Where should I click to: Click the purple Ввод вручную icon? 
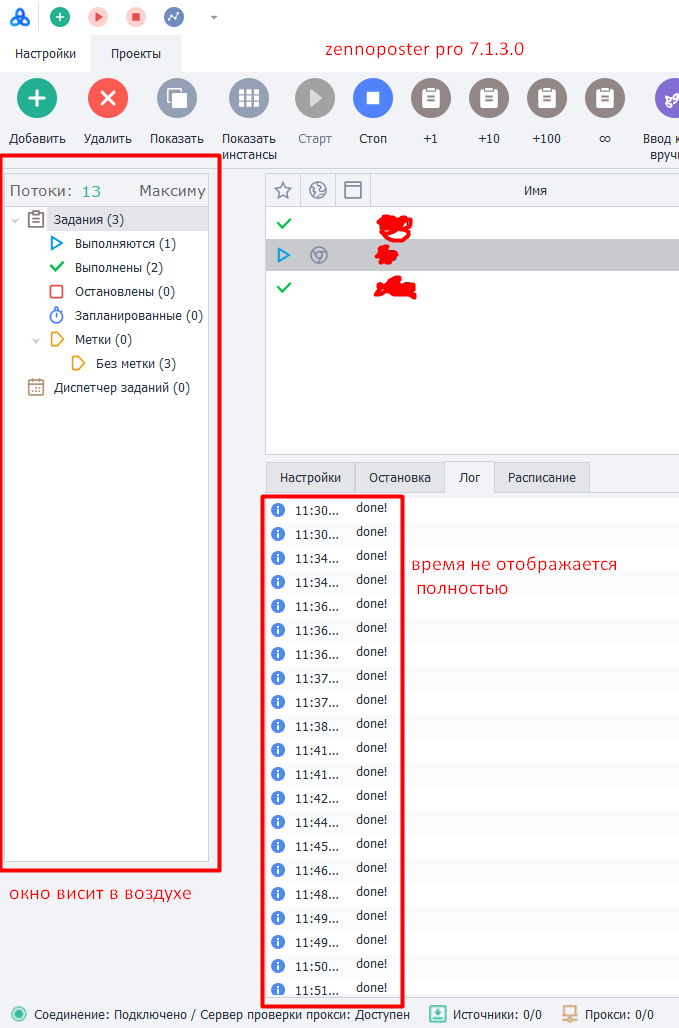(667, 98)
